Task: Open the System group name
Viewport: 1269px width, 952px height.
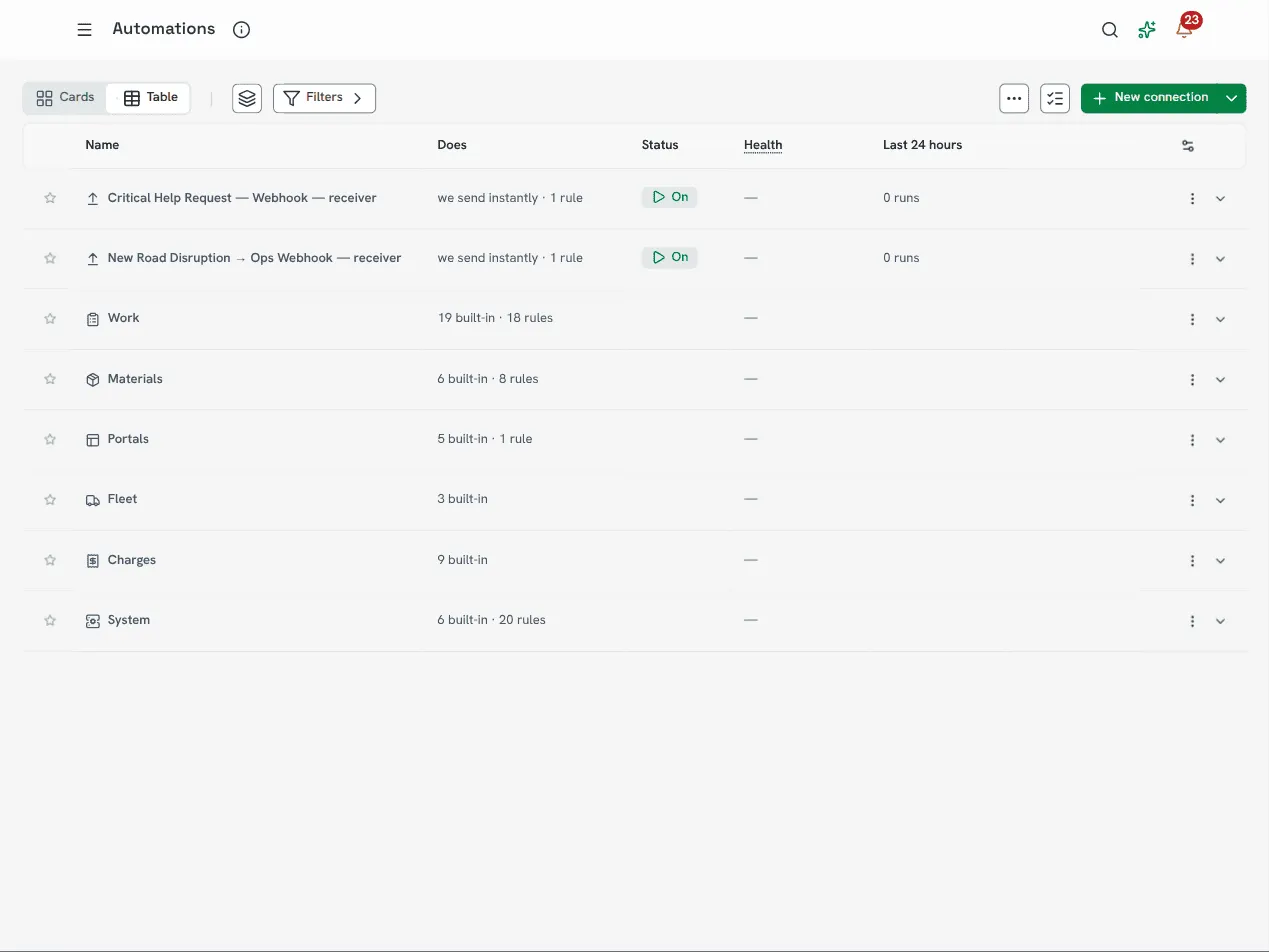Action: click(x=129, y=620)
